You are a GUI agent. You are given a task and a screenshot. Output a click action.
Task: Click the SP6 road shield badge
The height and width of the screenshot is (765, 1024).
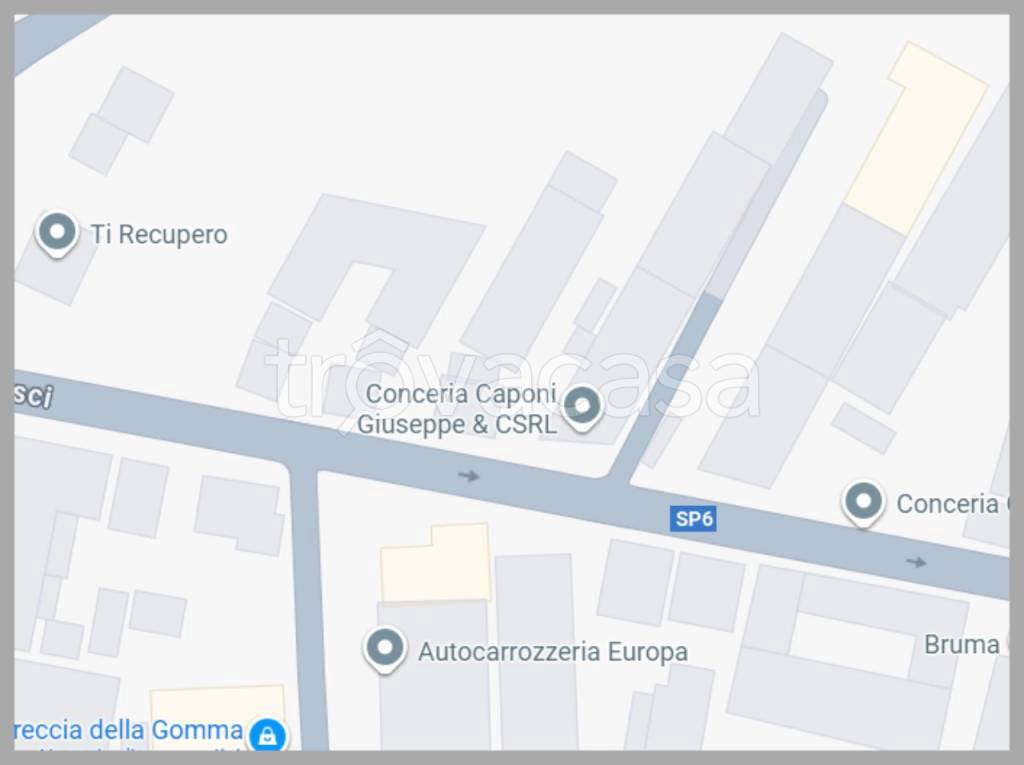click(x=693, y=519)
